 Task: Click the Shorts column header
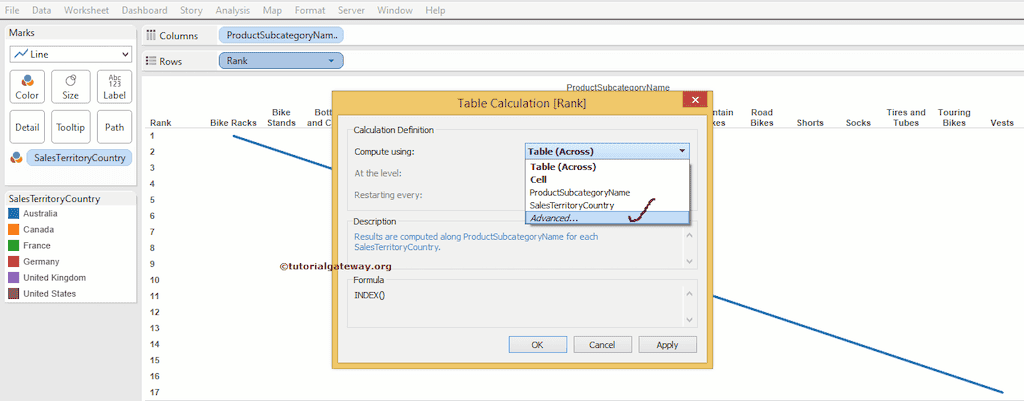pyautogui.click(x=810, y=123)
